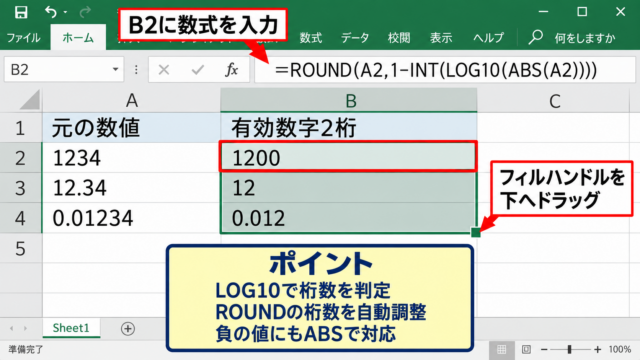
Task: Select cell with 有効数字2桁
Action: pyautogui.click(x=349, y=128)
